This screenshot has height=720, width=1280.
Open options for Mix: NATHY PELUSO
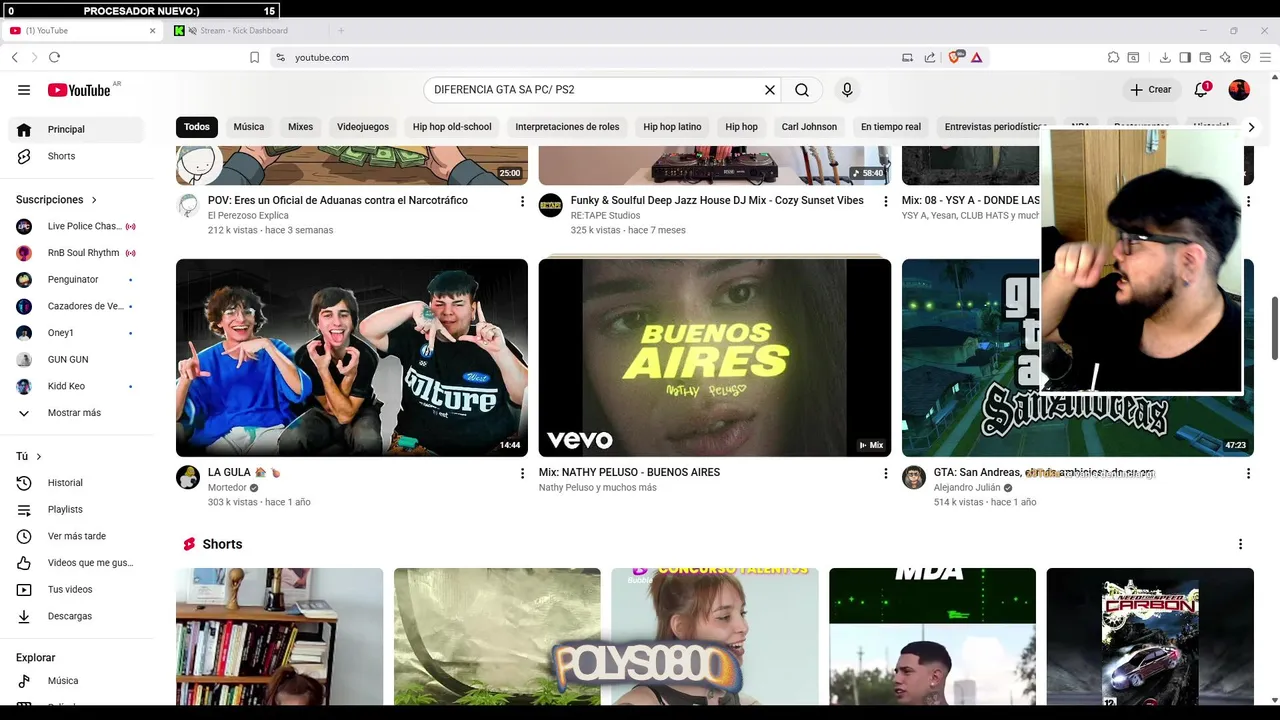(x=885, y=474)
